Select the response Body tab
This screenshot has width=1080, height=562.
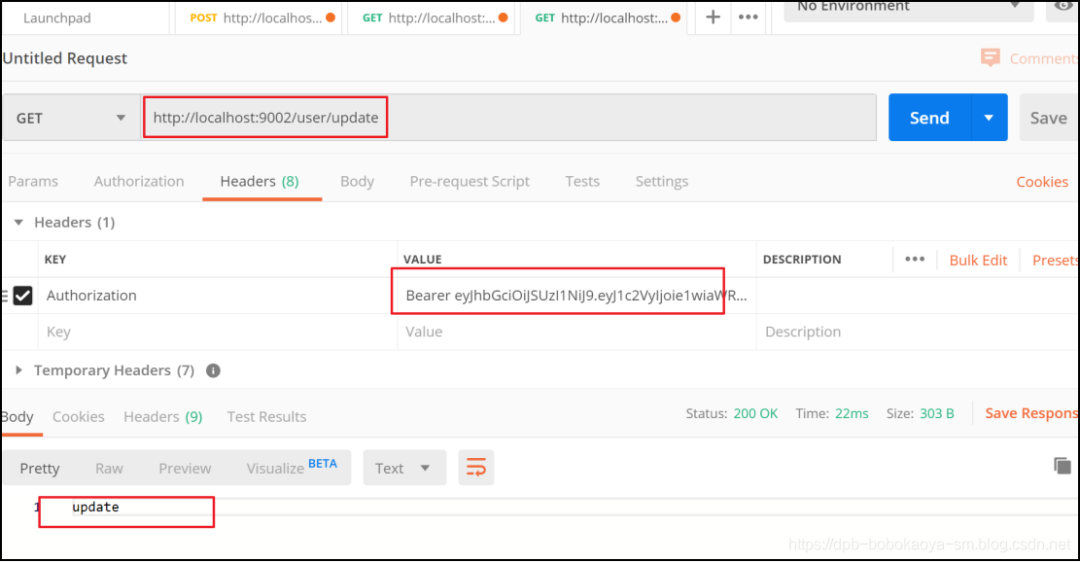click(x=17, y=417)
